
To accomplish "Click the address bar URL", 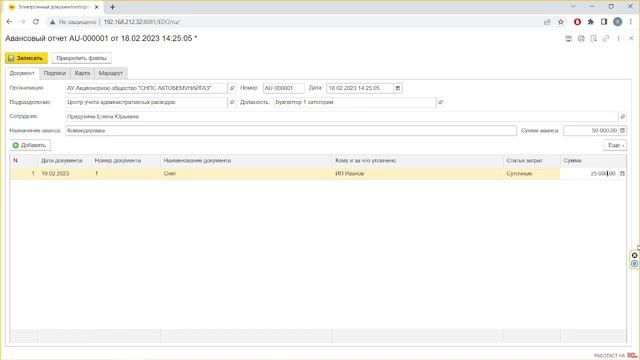I will [142, 22].
